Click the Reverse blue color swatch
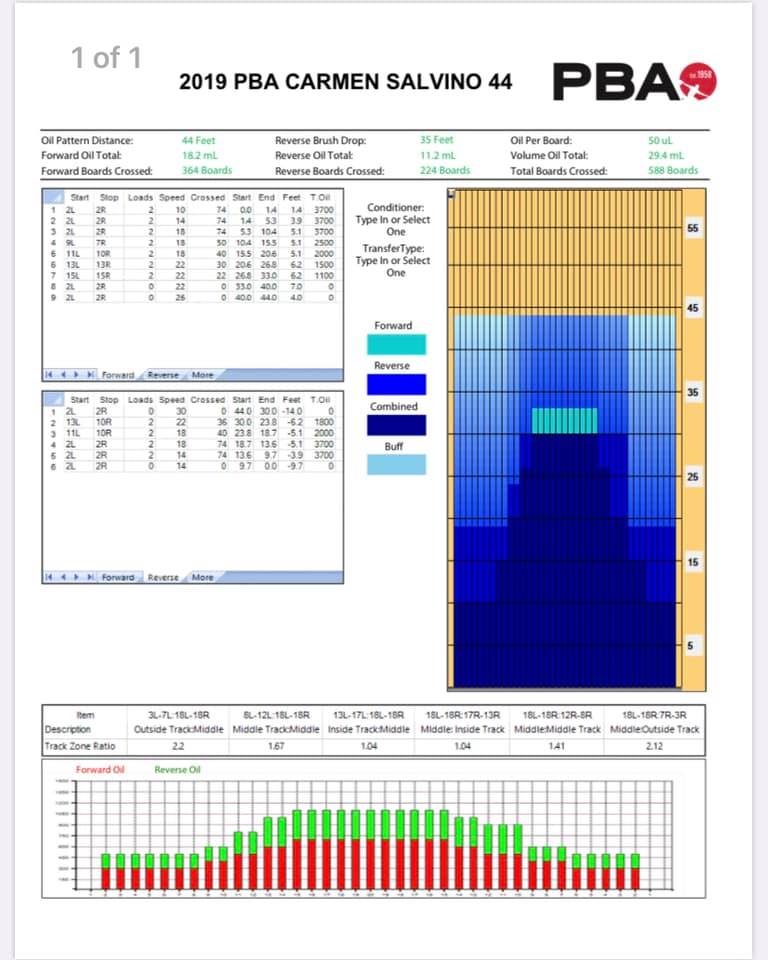The image size is (768, 960). click(396, 384)
